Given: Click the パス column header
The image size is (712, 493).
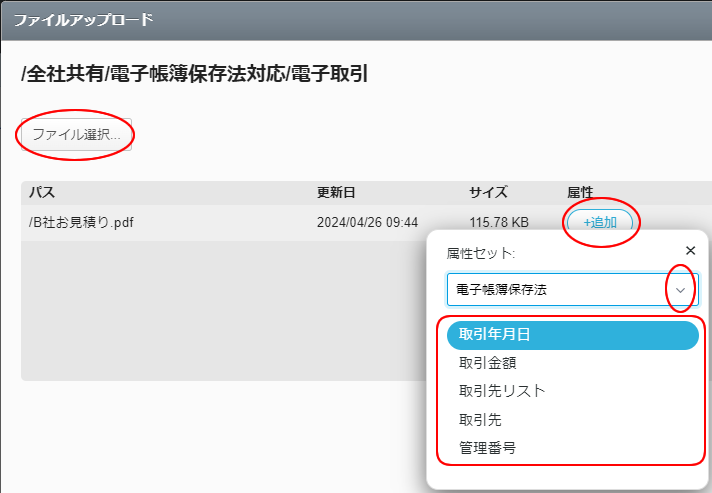Looking at the screenshot, I should [x=42, y=192].
